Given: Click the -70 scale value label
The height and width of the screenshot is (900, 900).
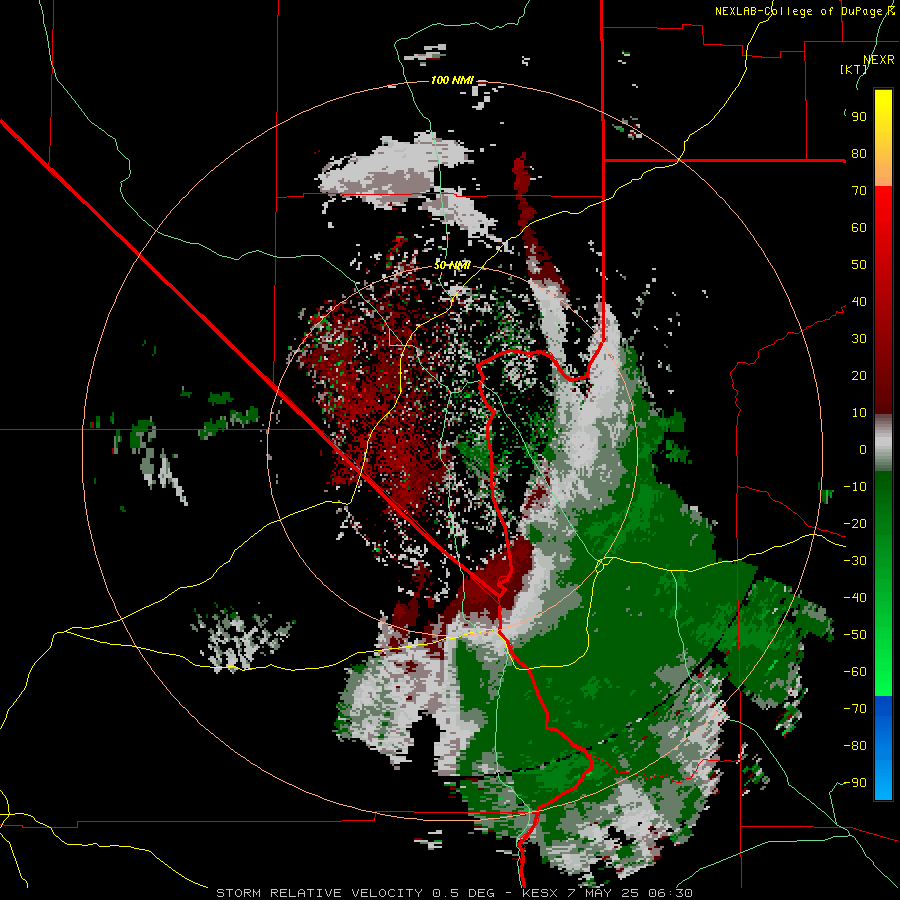Looking at the screenshot, I should (x=855, y=709).
